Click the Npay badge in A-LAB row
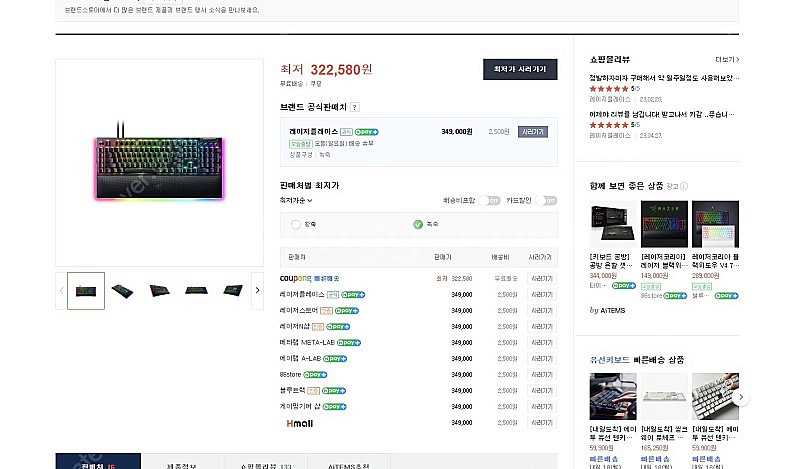Viewport: 800px width, 469px height. point(335,359)
